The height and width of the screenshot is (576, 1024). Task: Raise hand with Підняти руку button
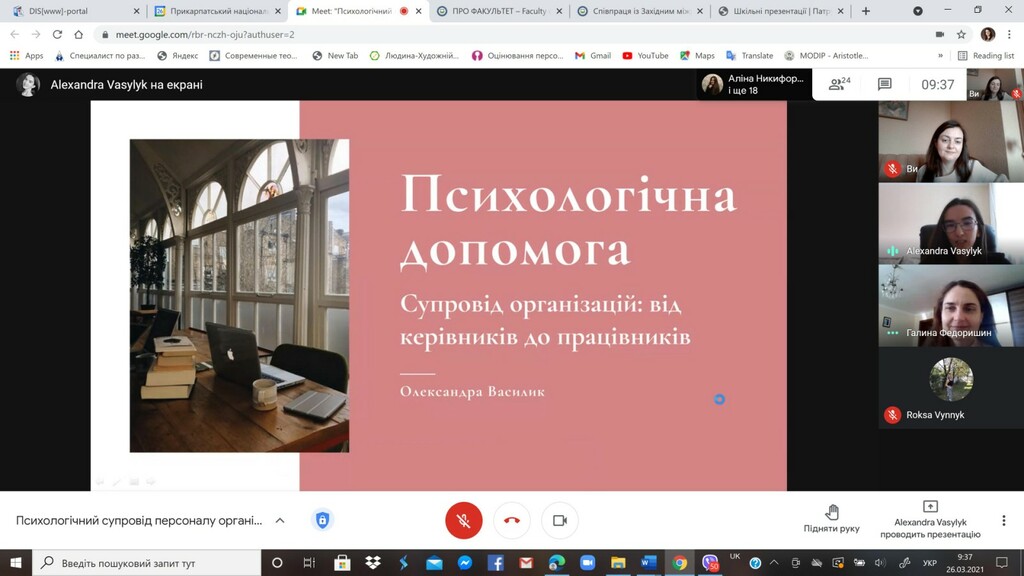(x=831, y=520)
